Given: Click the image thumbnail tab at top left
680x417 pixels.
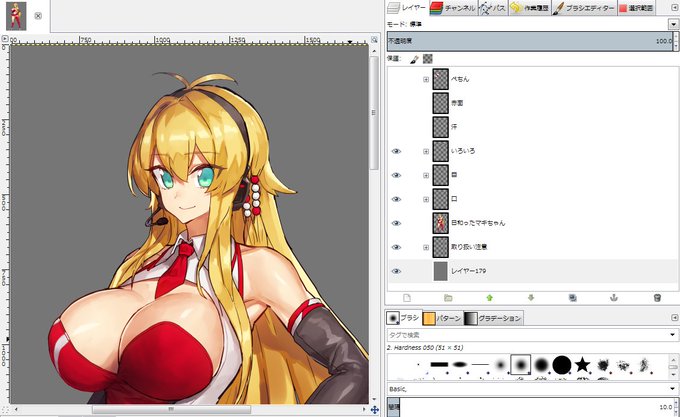Looking at the screenshot, I should [16, 16].
